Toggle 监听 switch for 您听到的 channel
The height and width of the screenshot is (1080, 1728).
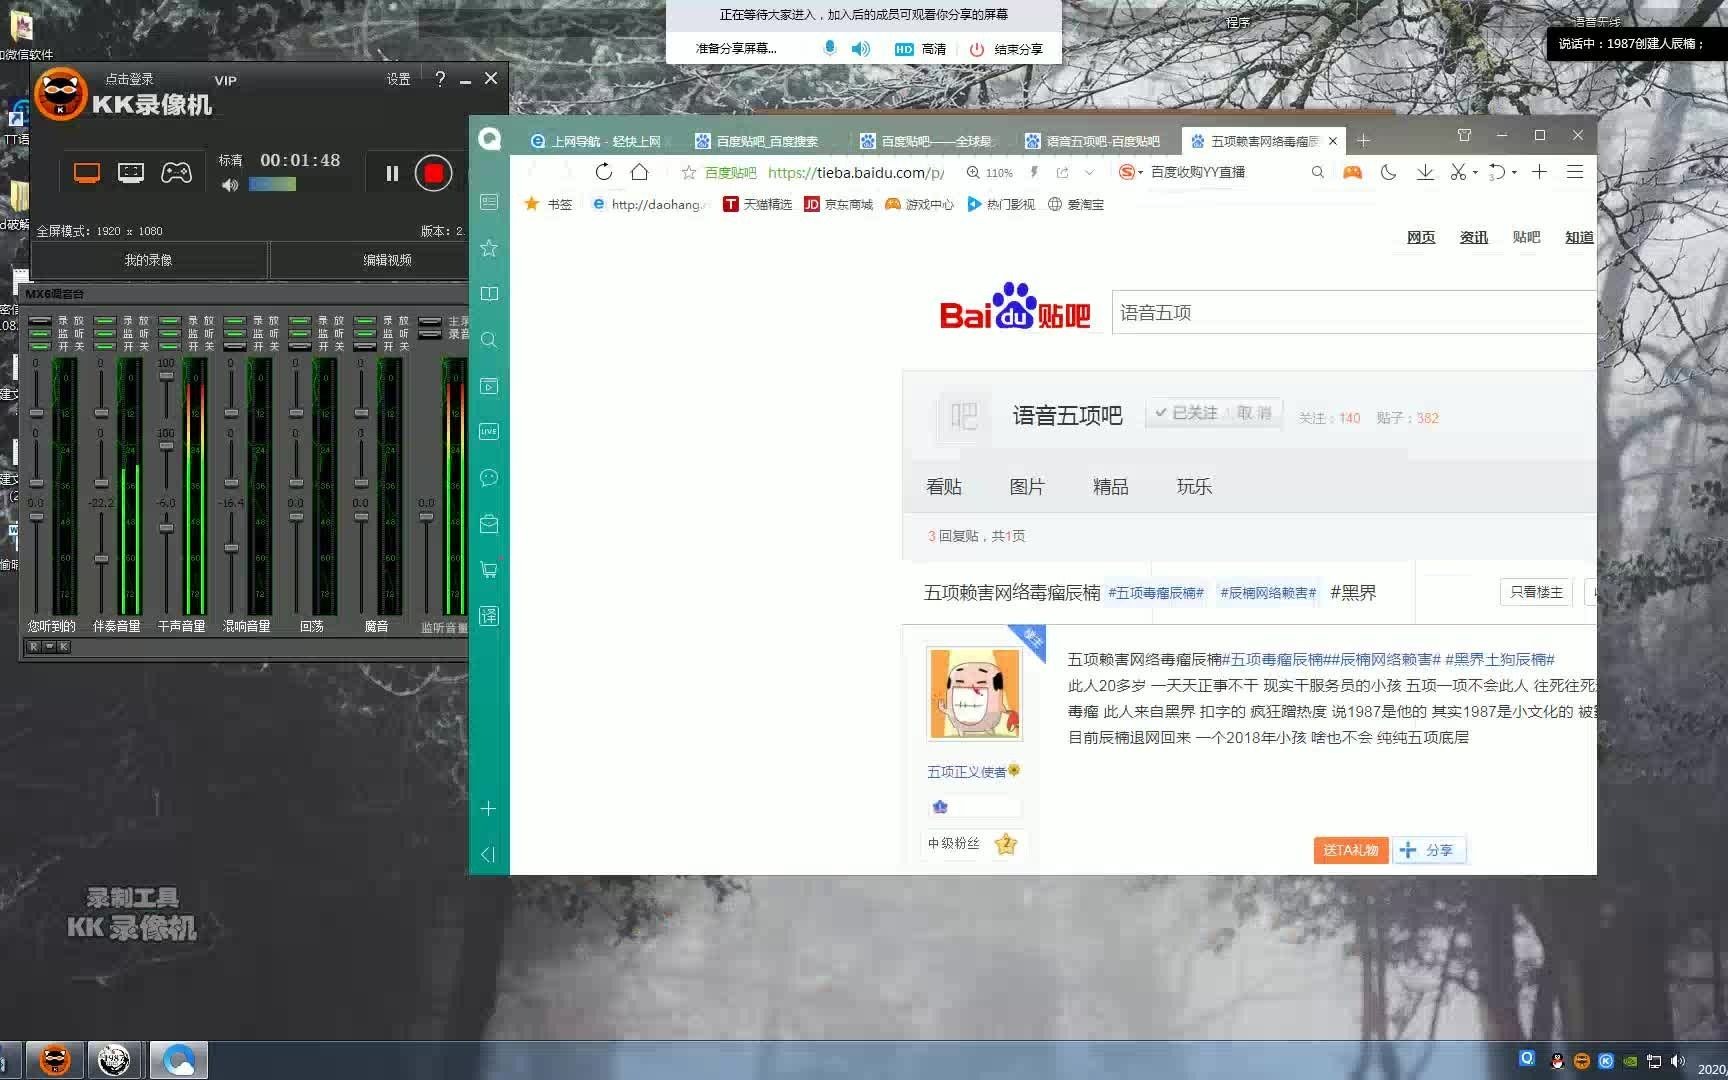pos(40,333)
